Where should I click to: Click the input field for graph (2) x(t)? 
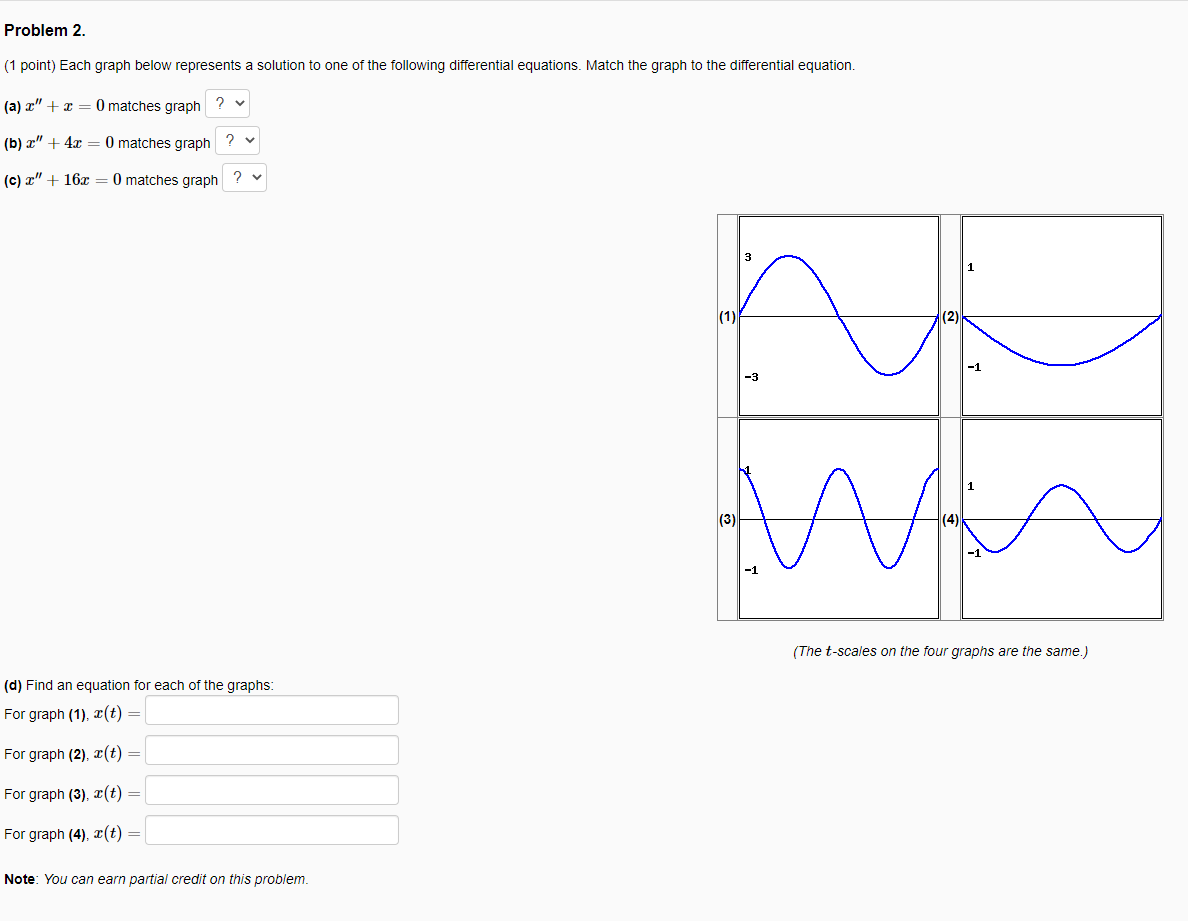click(271, 750)
